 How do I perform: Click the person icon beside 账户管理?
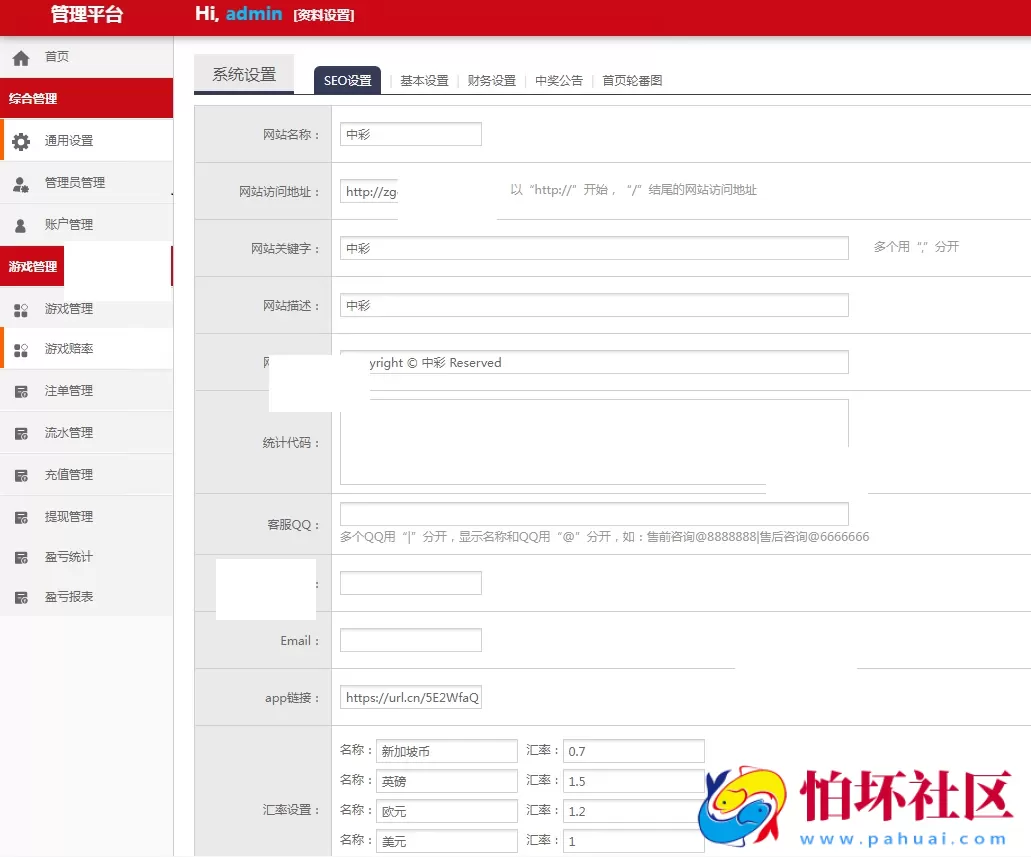pyautogui.click(x=21, y=224)
